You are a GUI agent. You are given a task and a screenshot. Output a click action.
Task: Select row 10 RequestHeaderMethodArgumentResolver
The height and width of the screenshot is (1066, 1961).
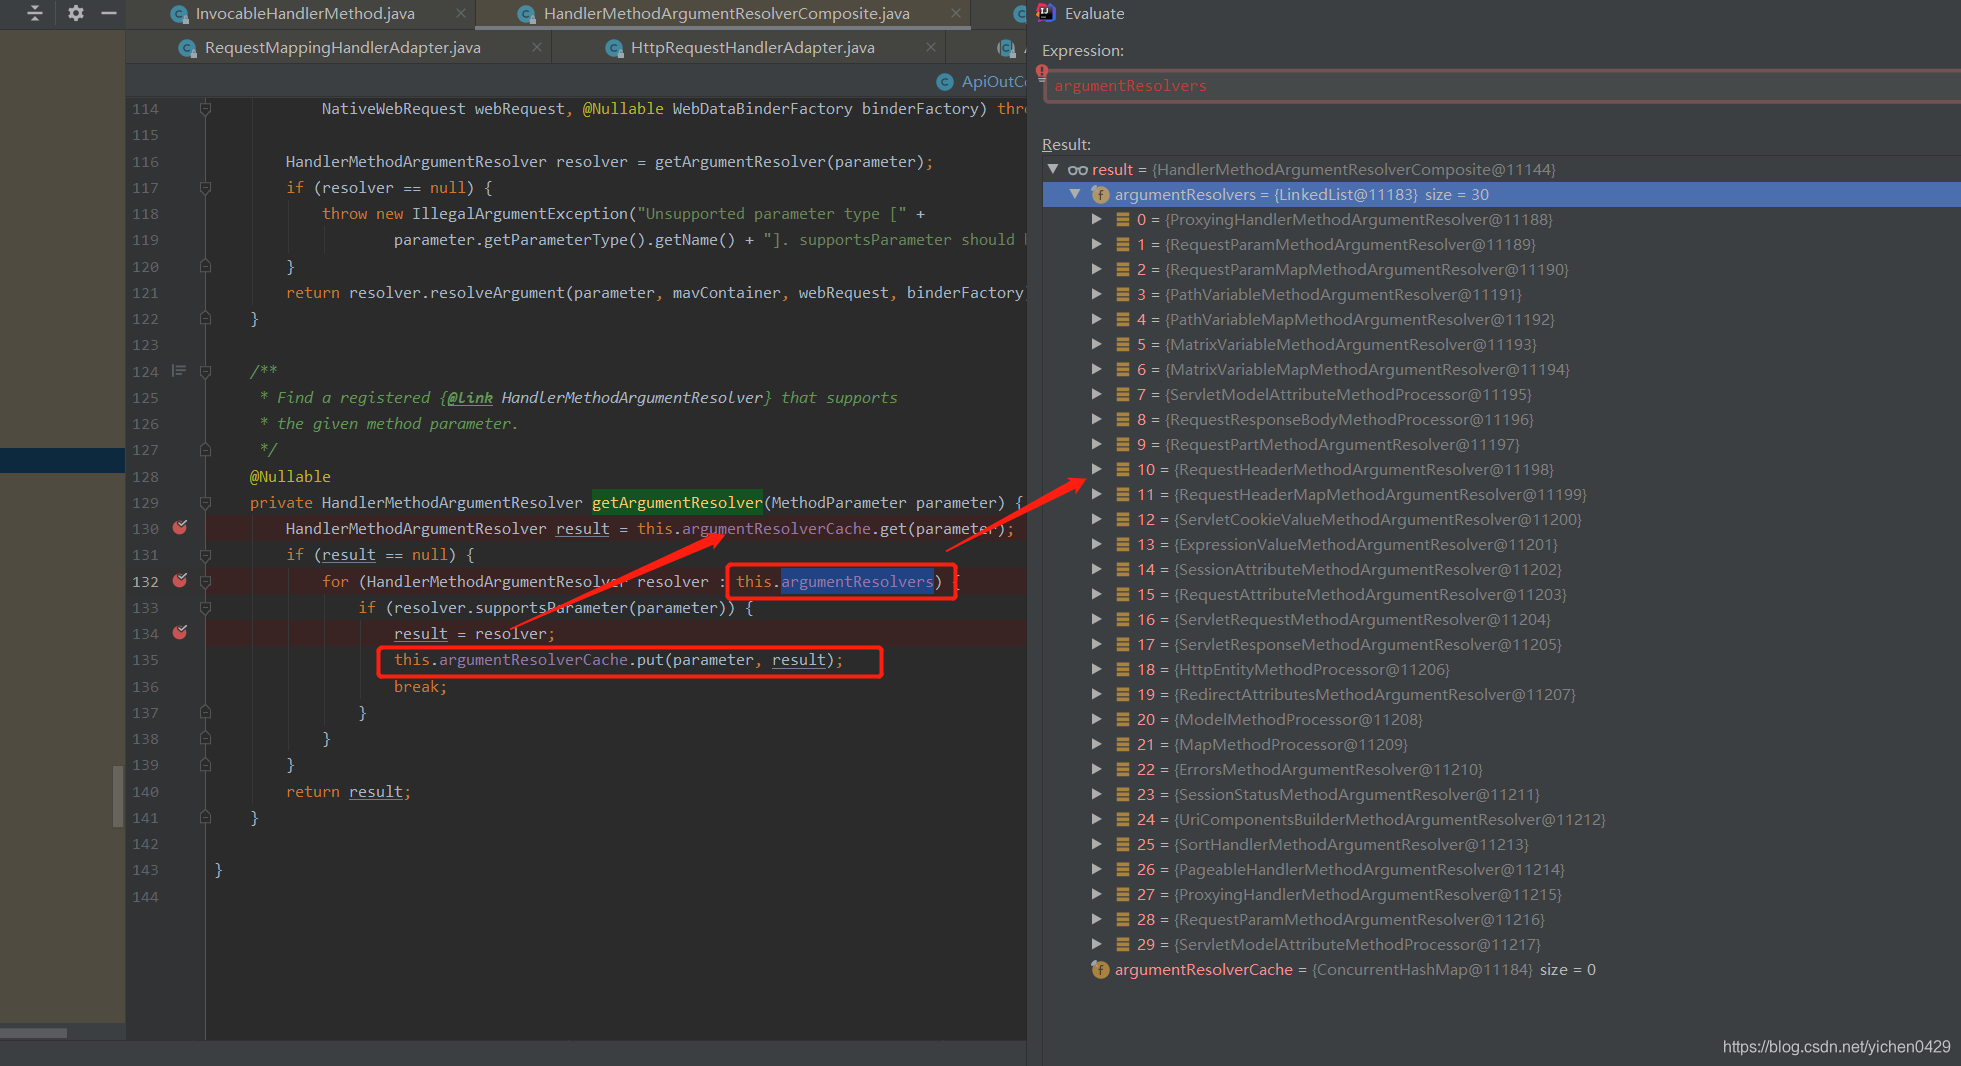click(x=1500, y=469)
